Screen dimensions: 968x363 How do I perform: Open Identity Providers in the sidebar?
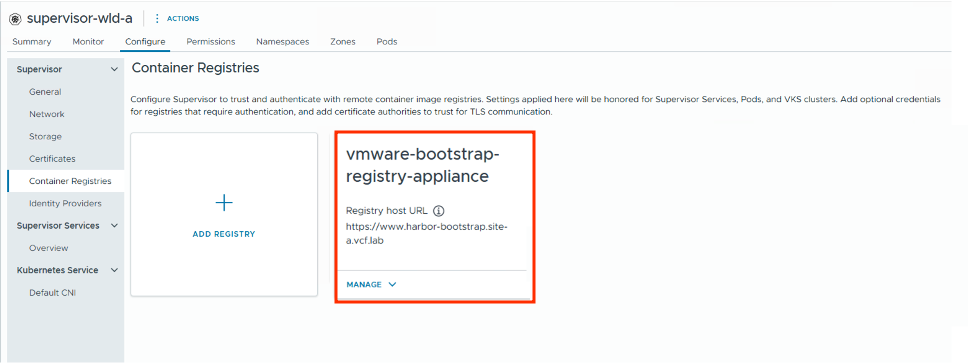pyautogui.click(x=65, y=203)
